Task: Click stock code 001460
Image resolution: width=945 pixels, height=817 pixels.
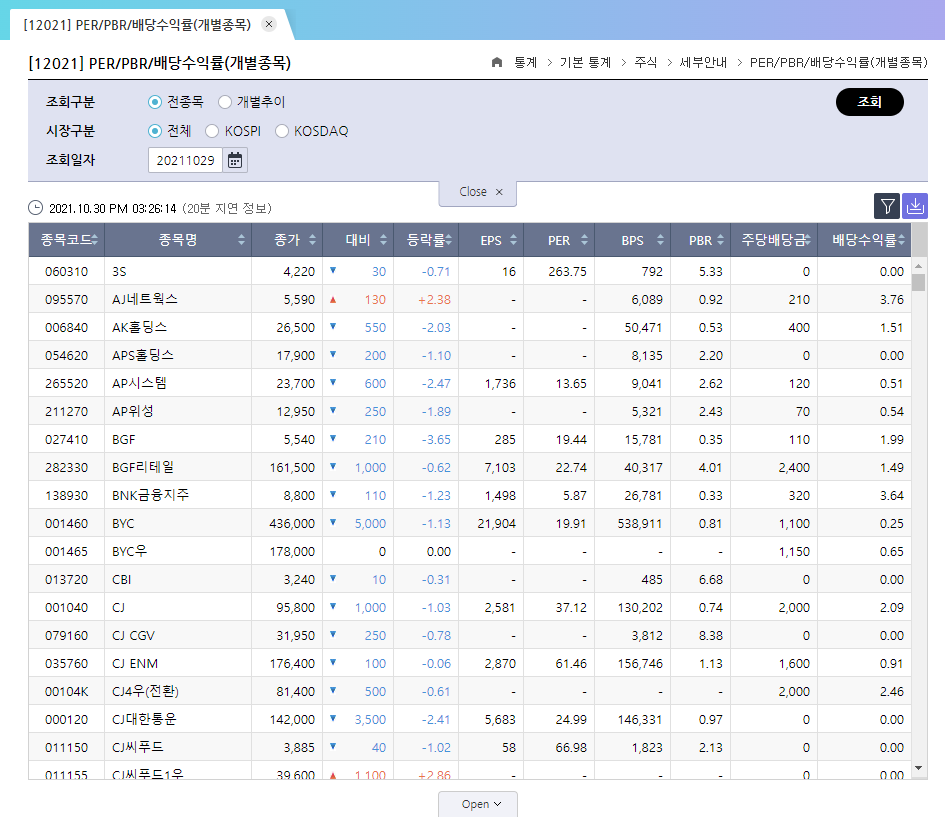Action: tap(66, 524)
